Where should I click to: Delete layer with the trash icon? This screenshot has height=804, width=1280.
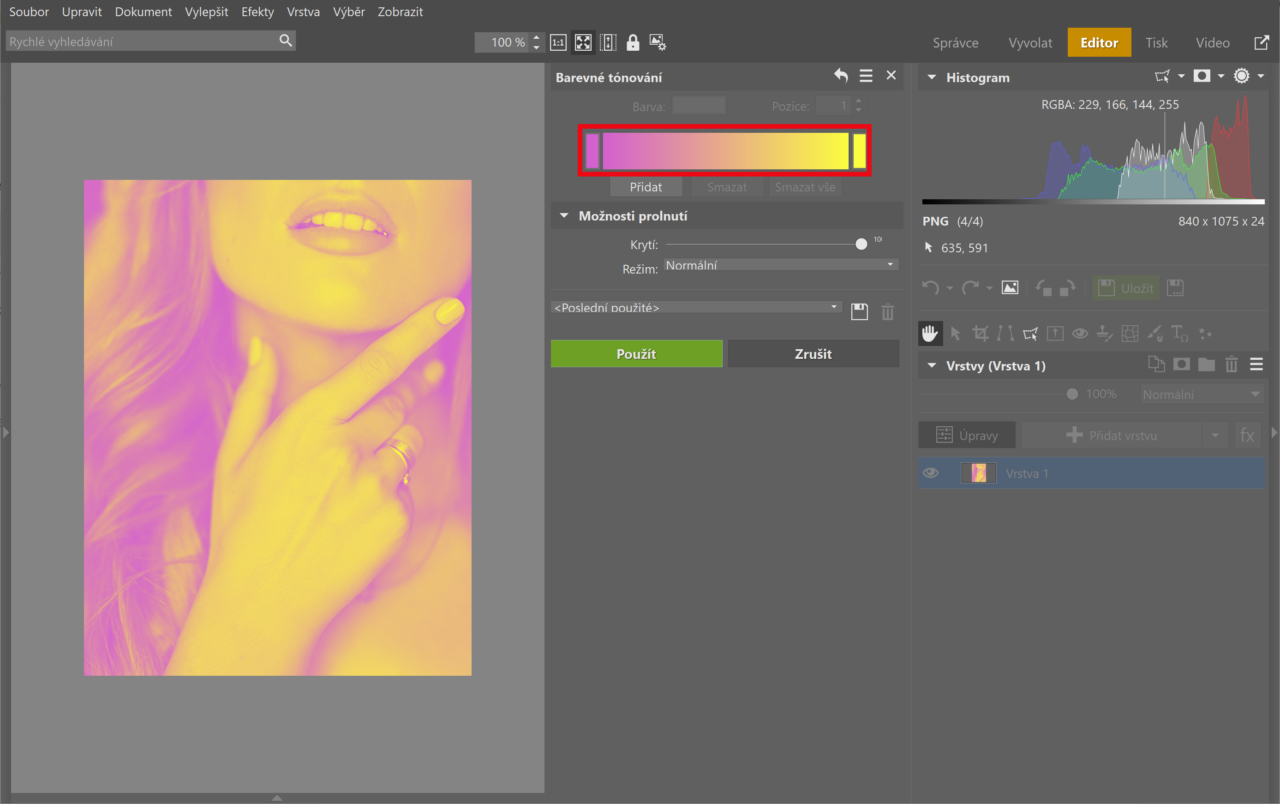tap(1232, 365)
